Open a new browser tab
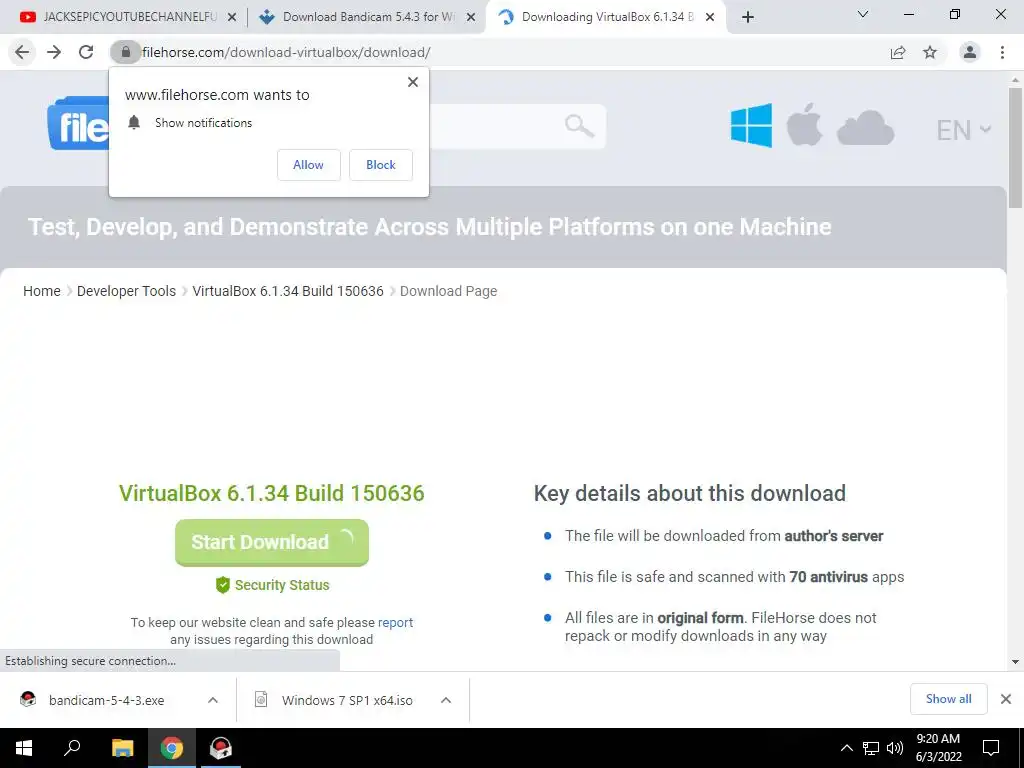 tap(748, 18)
